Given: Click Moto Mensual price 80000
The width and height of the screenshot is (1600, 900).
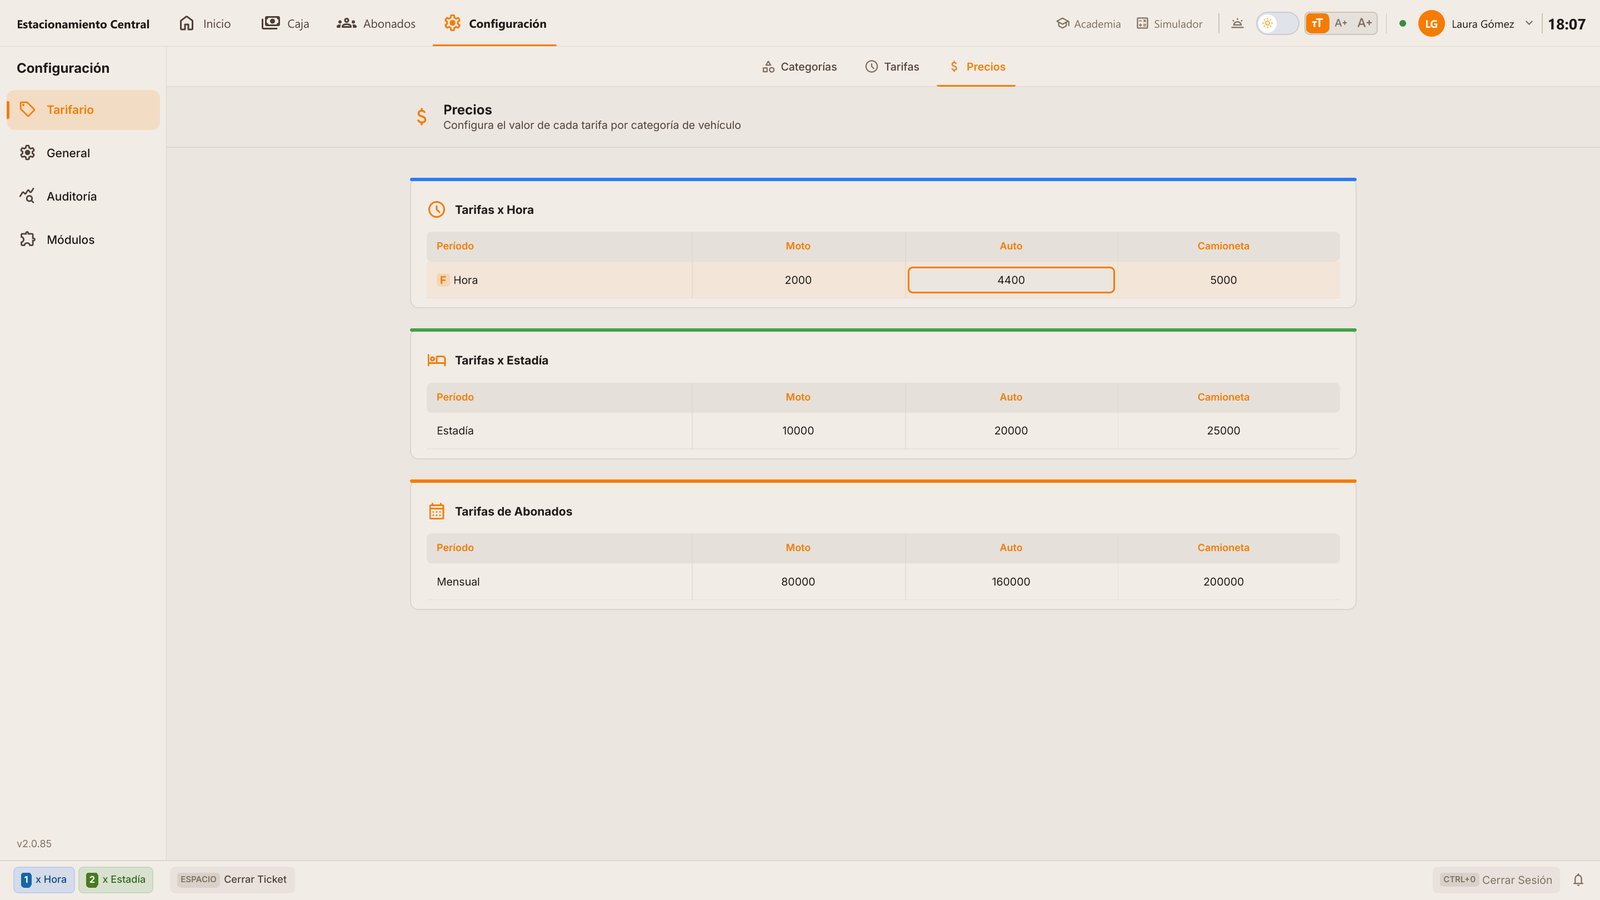Looking at the screenshot, I should pyautogui.click(x=798, y=582).
